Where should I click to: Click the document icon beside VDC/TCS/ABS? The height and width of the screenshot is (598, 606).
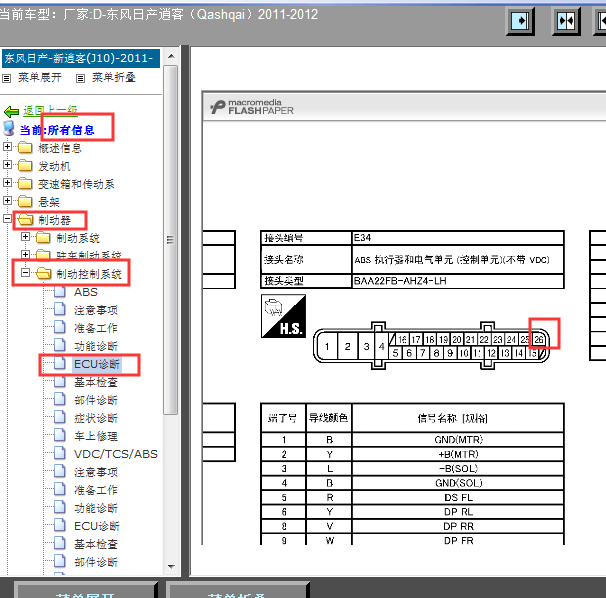[x=60, y=453]
